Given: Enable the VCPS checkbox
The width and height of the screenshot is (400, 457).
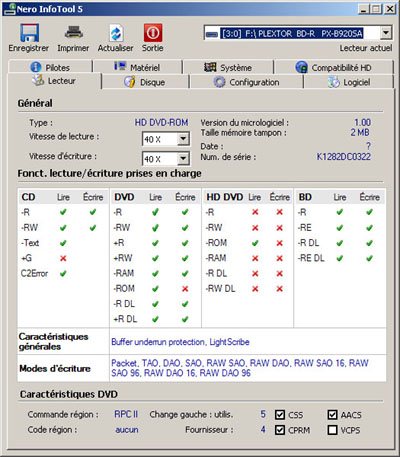Looking at the screenshot, I should [332, 430].
